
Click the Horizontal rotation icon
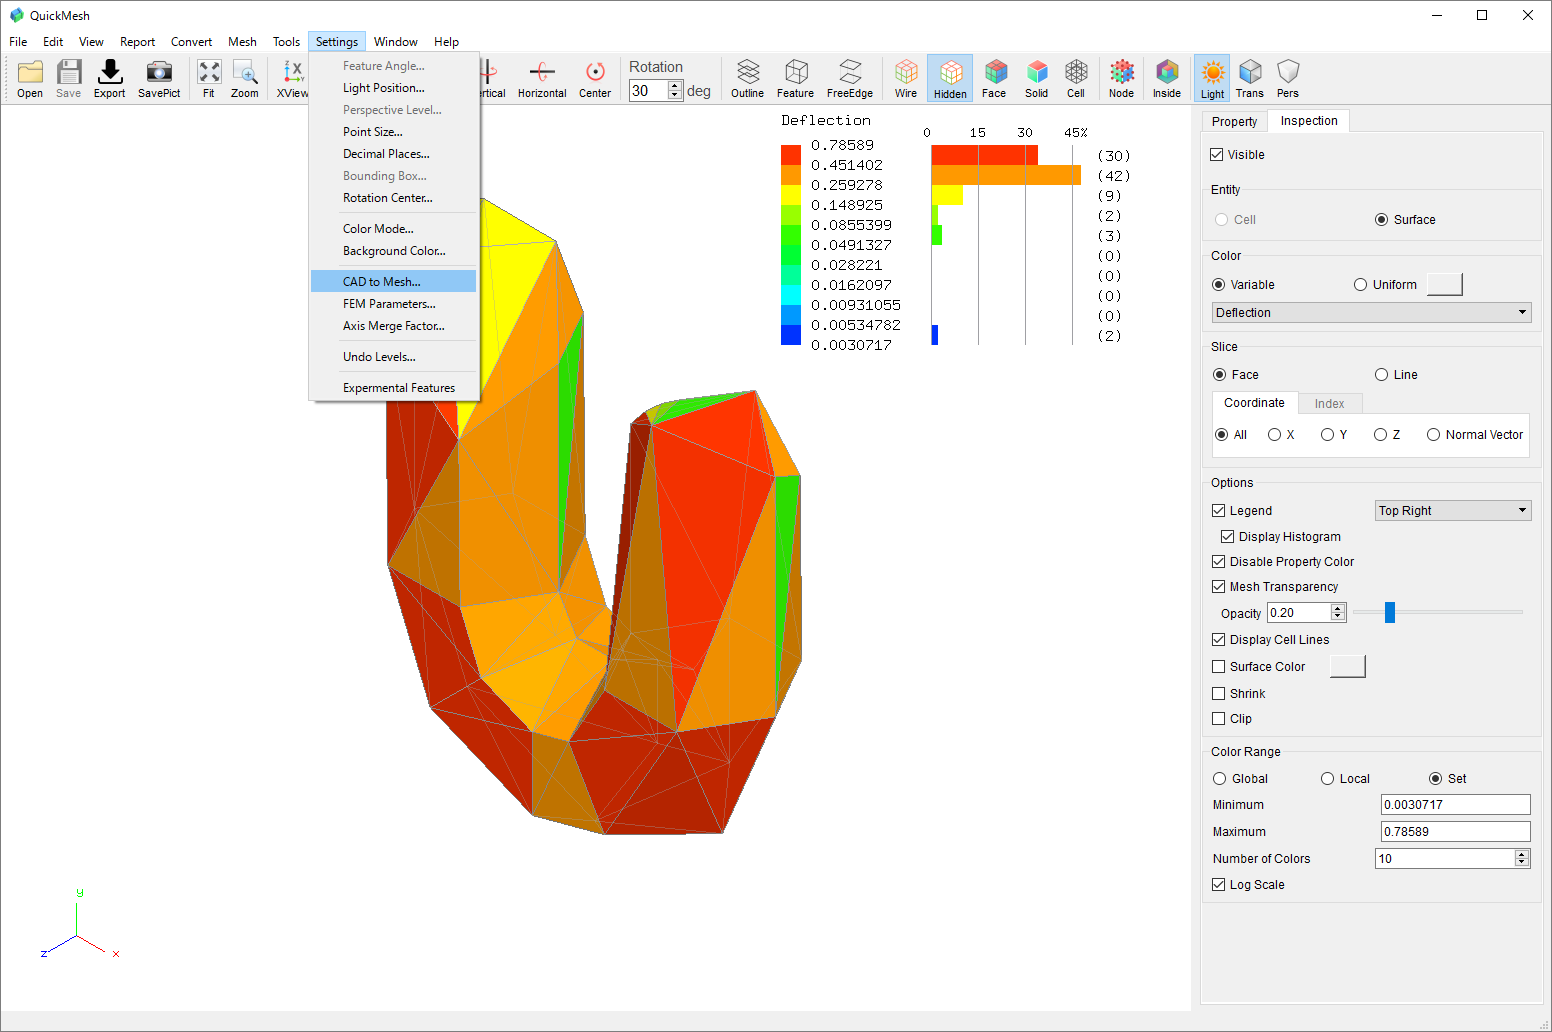point(542,78)
